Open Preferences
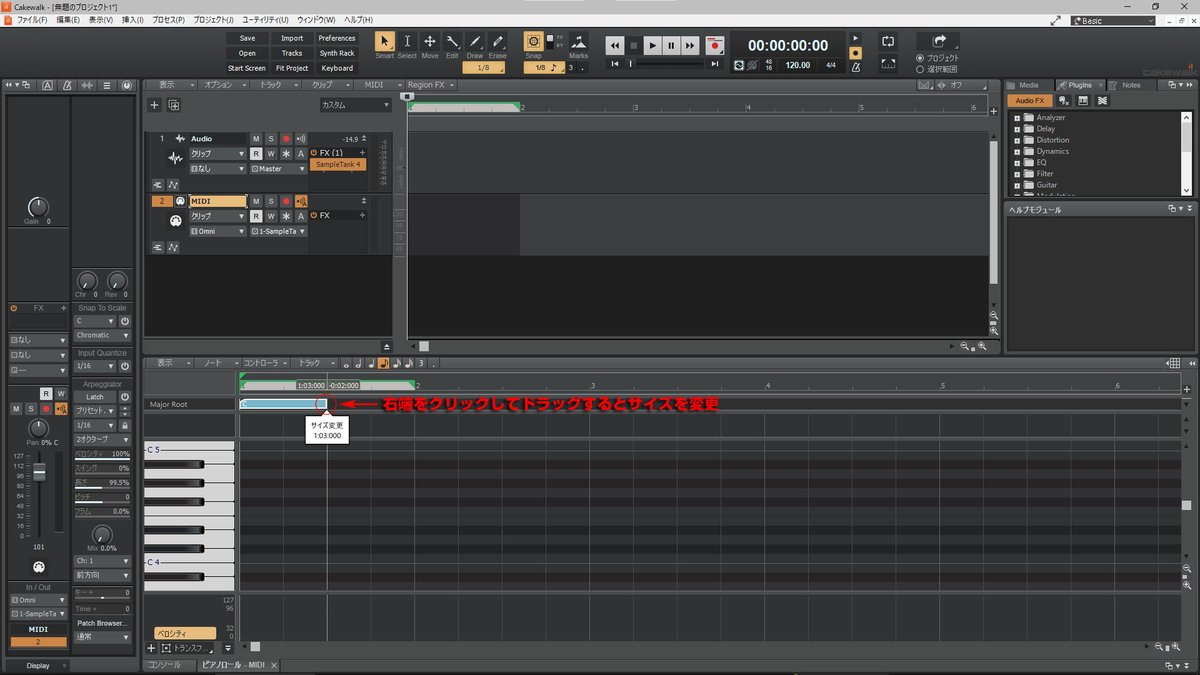The image size is (1200, 675). tap(337, 38)
